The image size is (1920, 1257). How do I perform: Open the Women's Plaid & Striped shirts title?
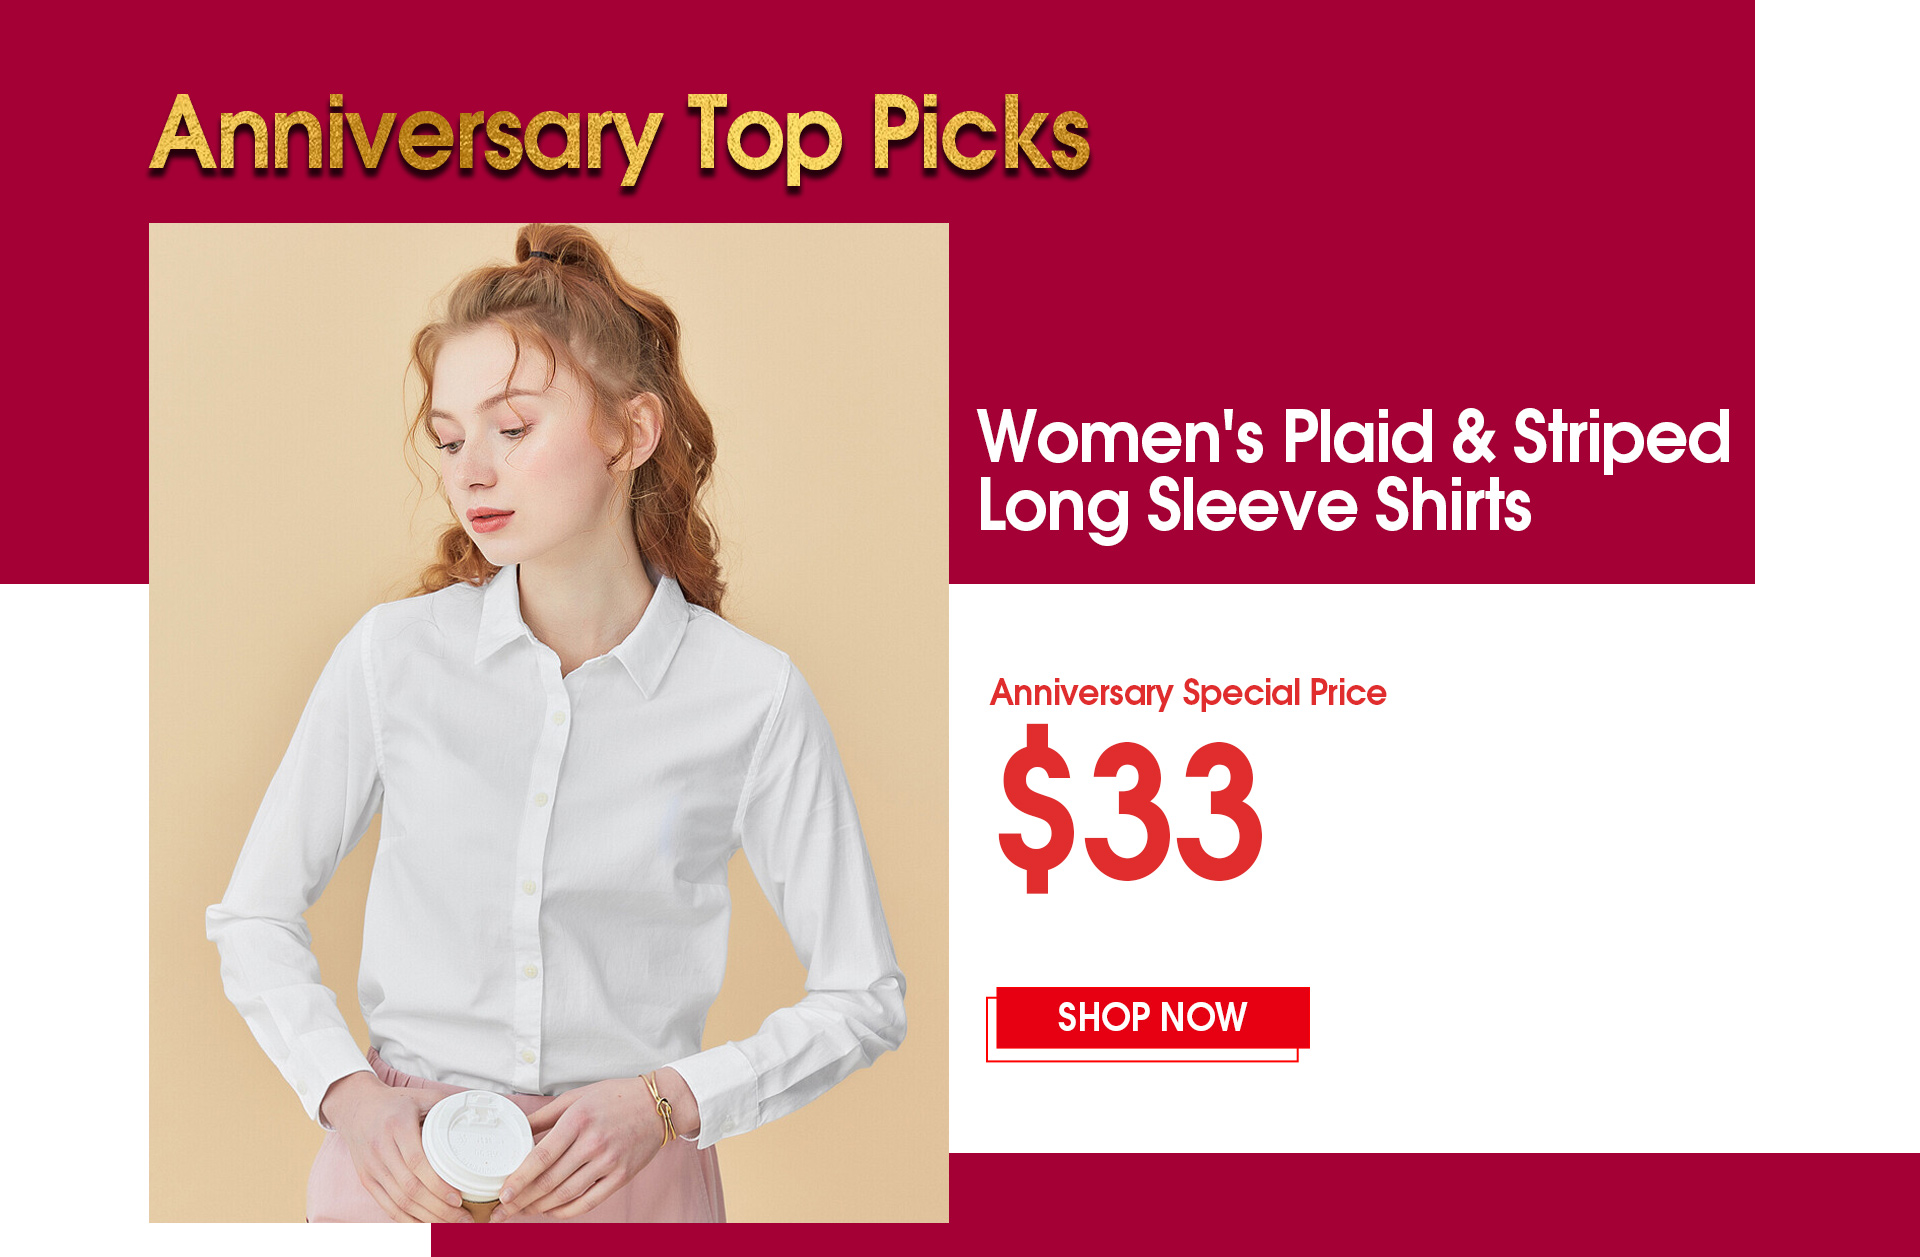click(1354, 471)
